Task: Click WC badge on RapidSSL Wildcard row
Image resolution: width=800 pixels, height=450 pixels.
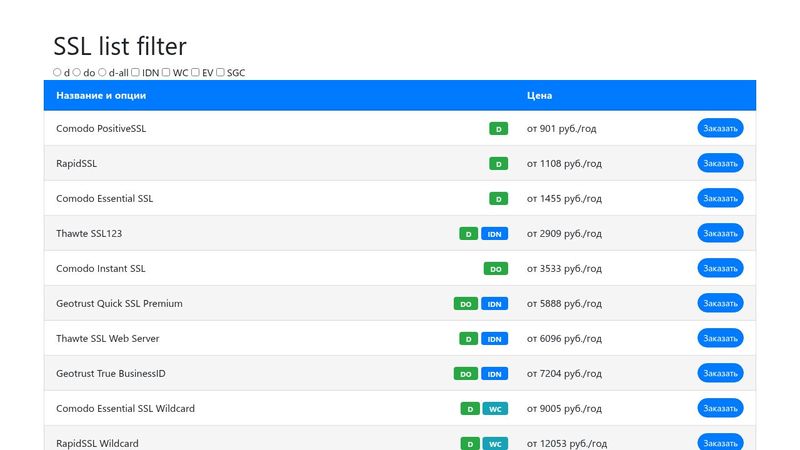Action: (495, 443)
